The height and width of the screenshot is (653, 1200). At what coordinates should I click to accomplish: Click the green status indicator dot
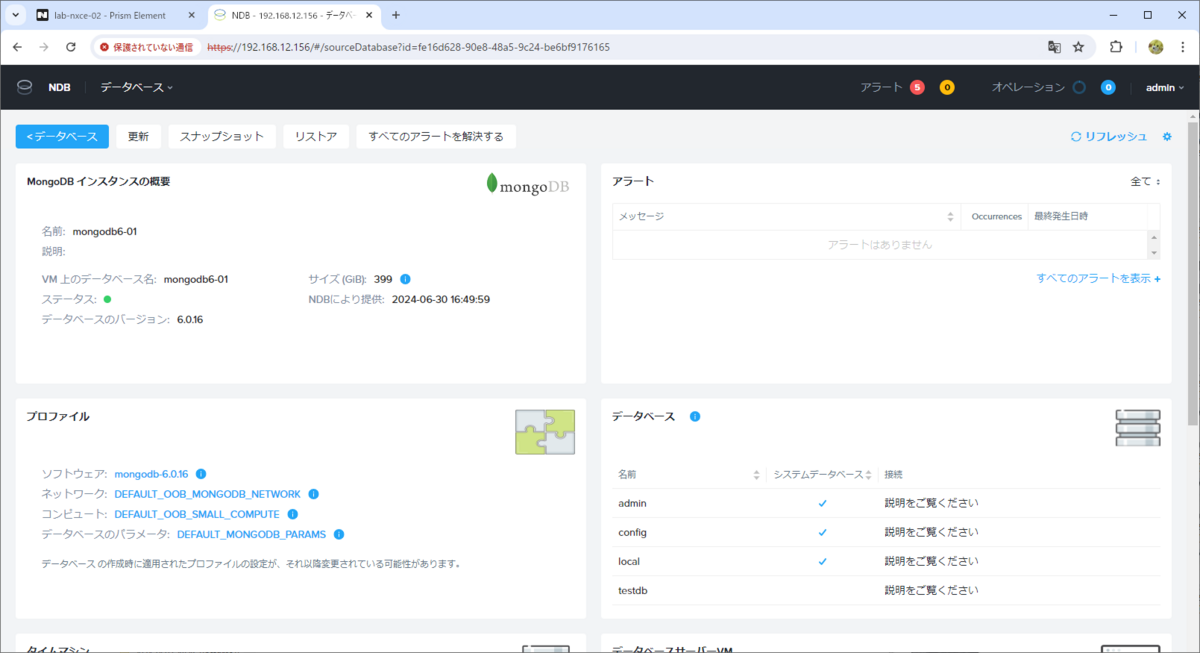(x=107, y=299)
